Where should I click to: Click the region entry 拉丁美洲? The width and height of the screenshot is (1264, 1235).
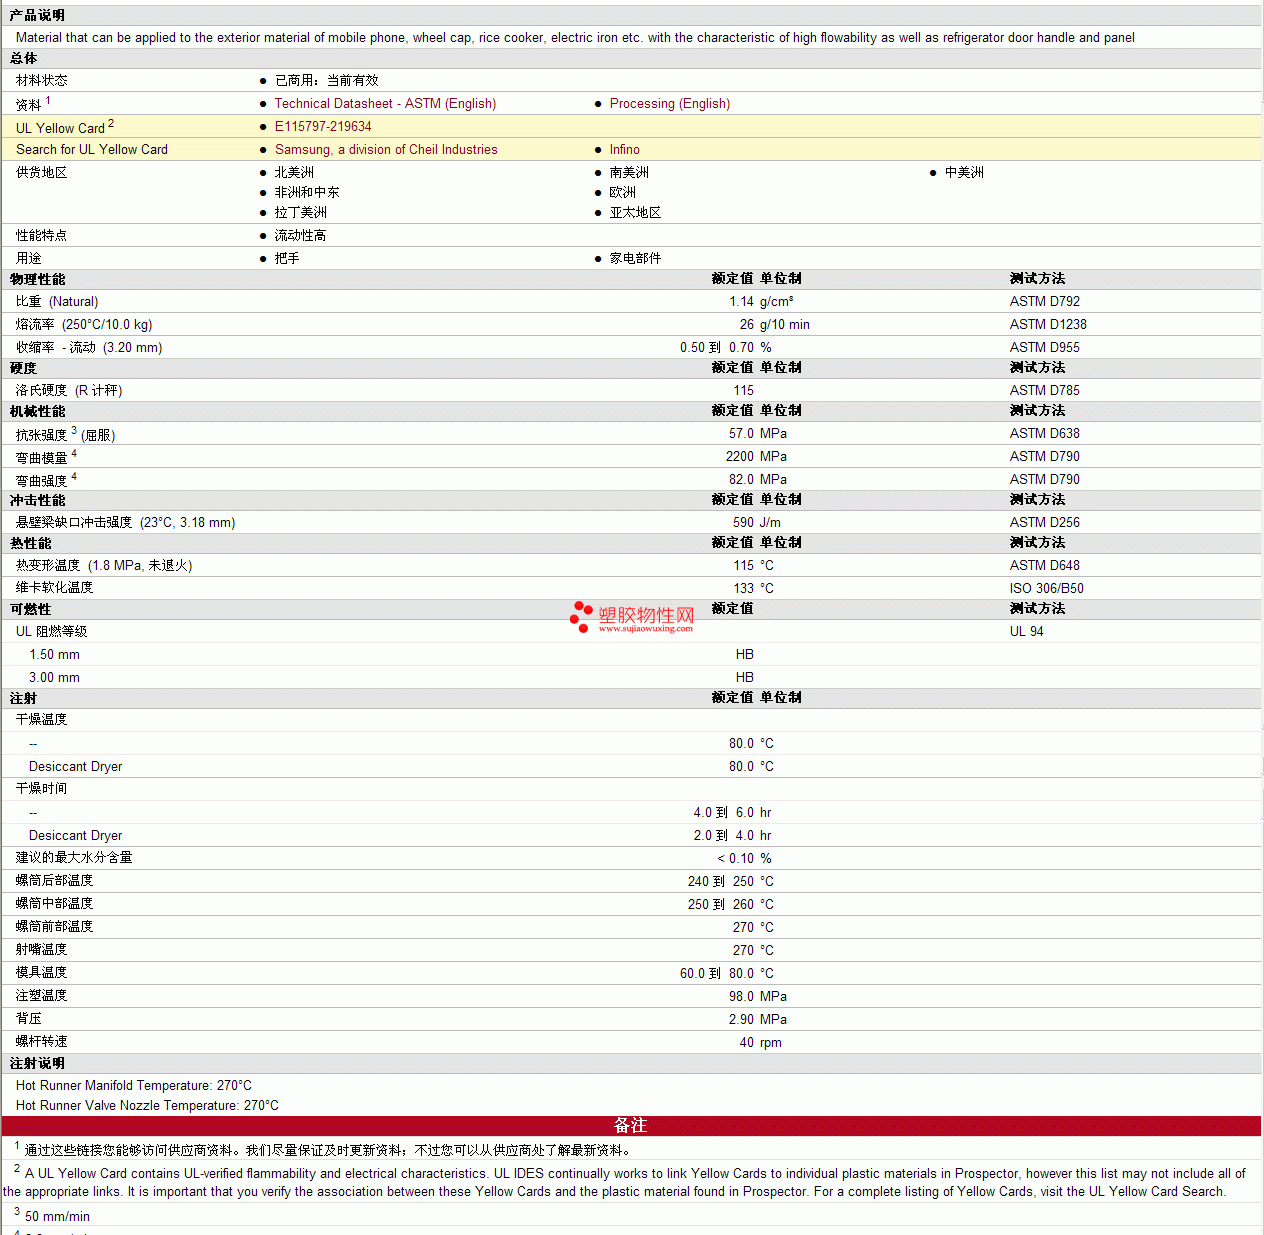(301, 213)
